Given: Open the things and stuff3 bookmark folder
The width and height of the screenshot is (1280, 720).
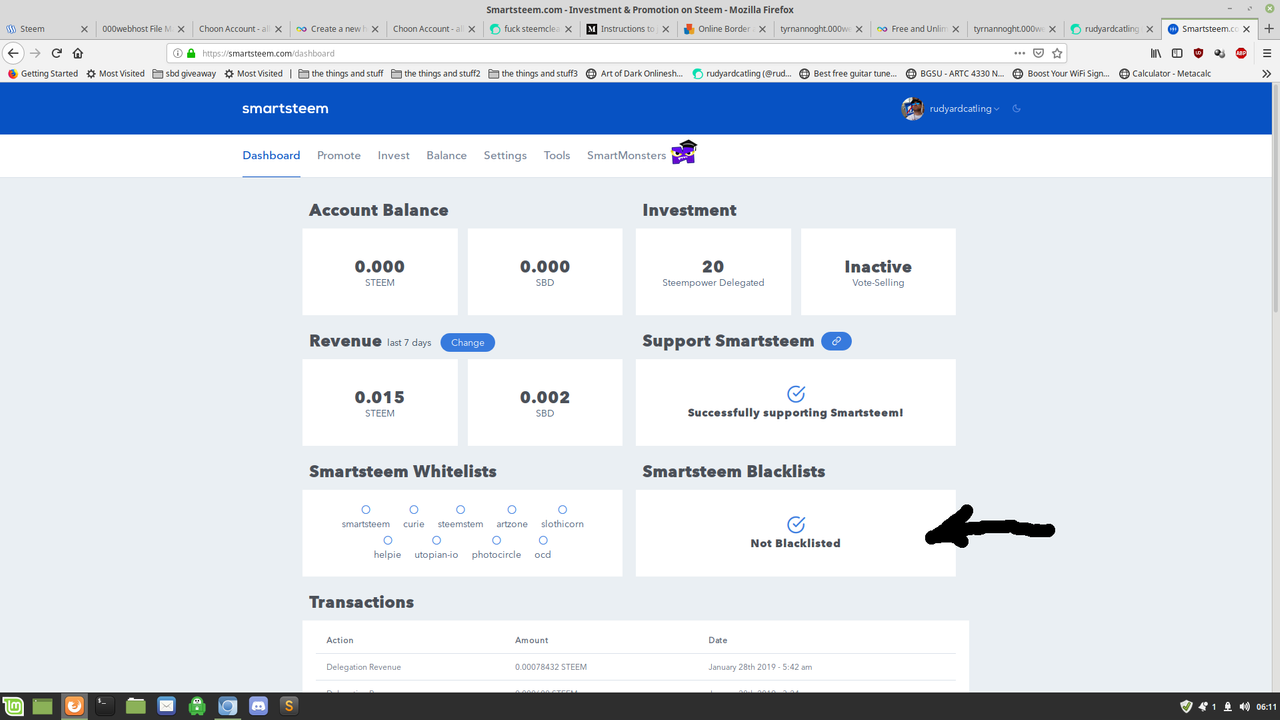Looking at the screenshot, I should pos(533,74).
